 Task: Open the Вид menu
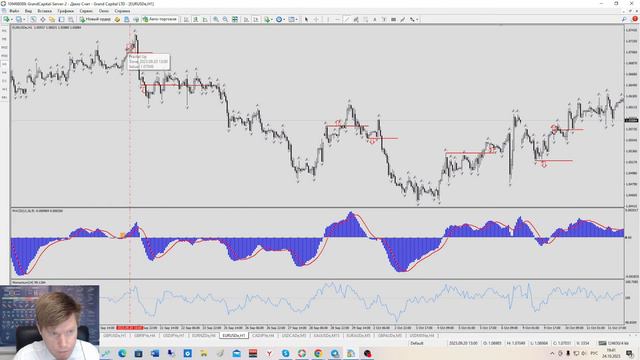(x=28, y=11)
